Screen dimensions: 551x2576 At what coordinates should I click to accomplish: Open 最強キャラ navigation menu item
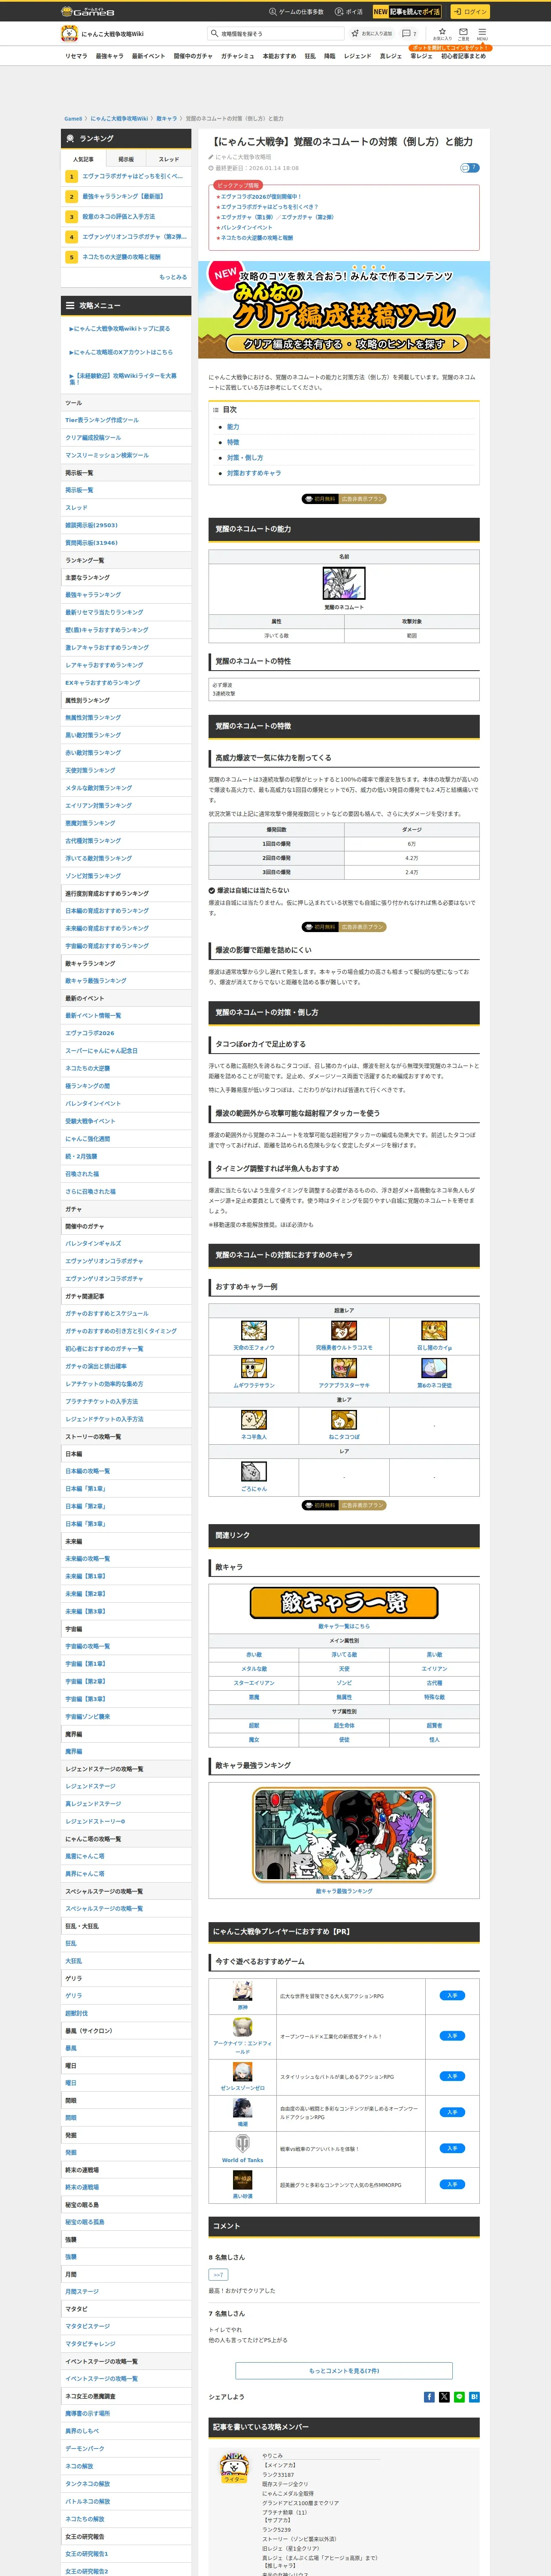110,56
